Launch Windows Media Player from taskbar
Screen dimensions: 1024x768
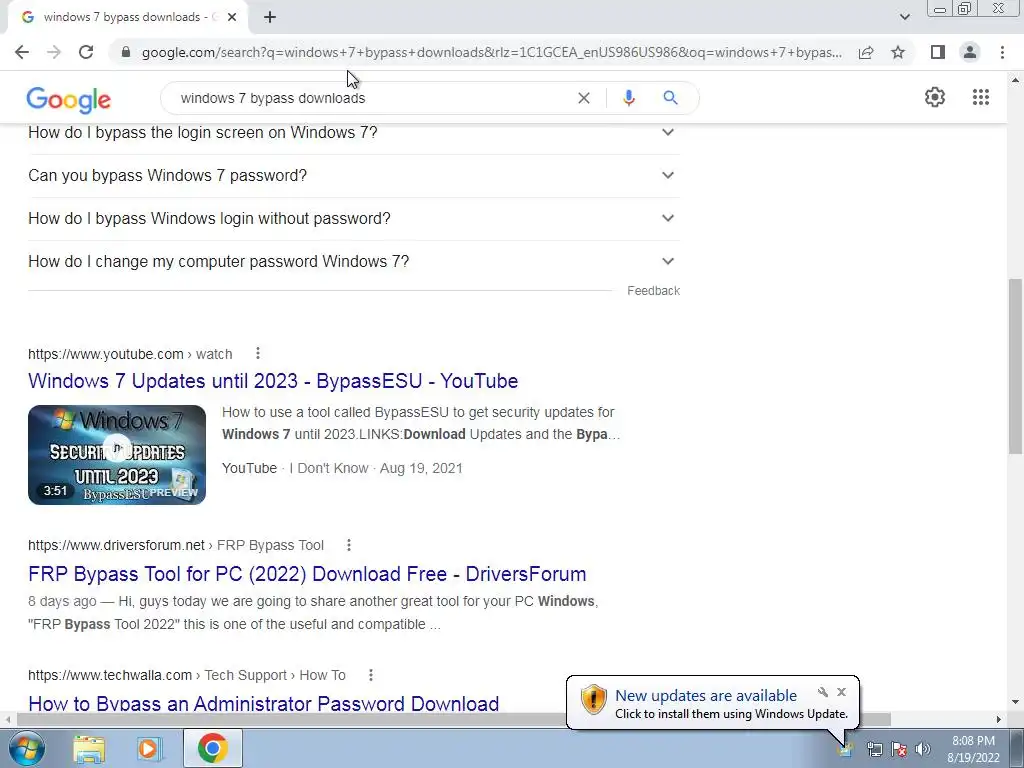(150, 748)
